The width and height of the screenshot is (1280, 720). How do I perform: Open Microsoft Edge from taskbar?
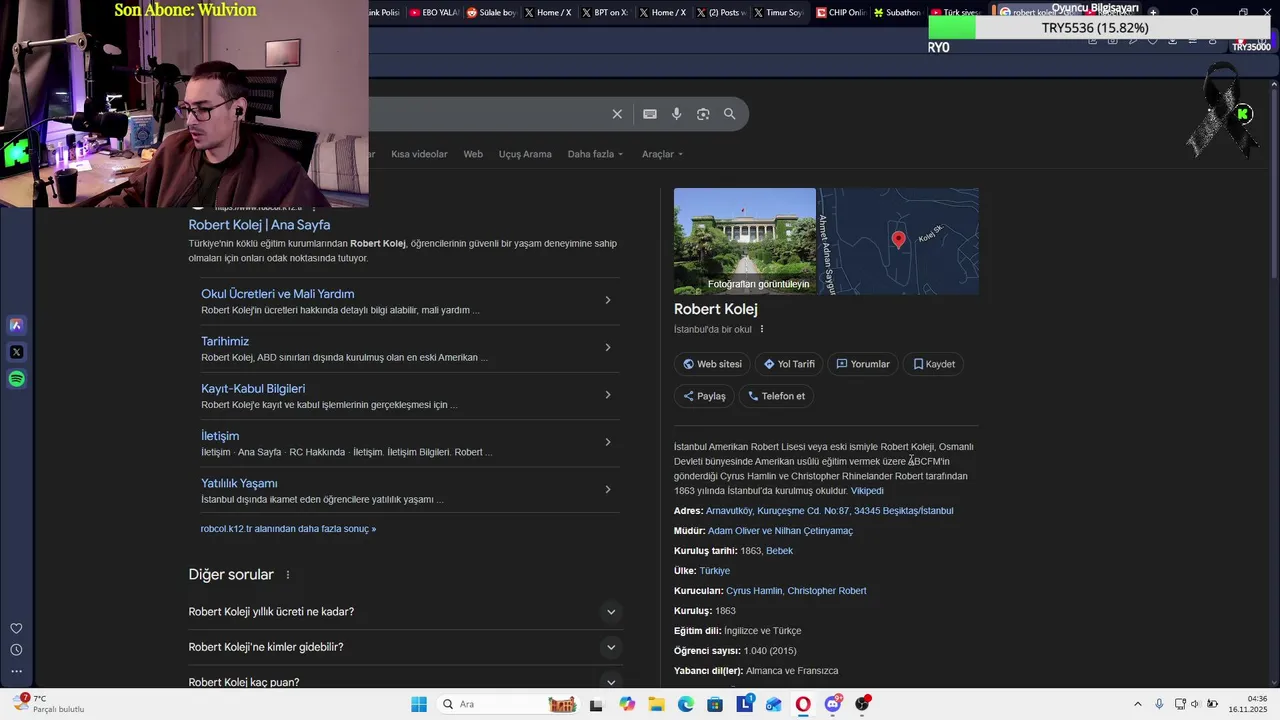pyautogui.click(x=686, y=704)
